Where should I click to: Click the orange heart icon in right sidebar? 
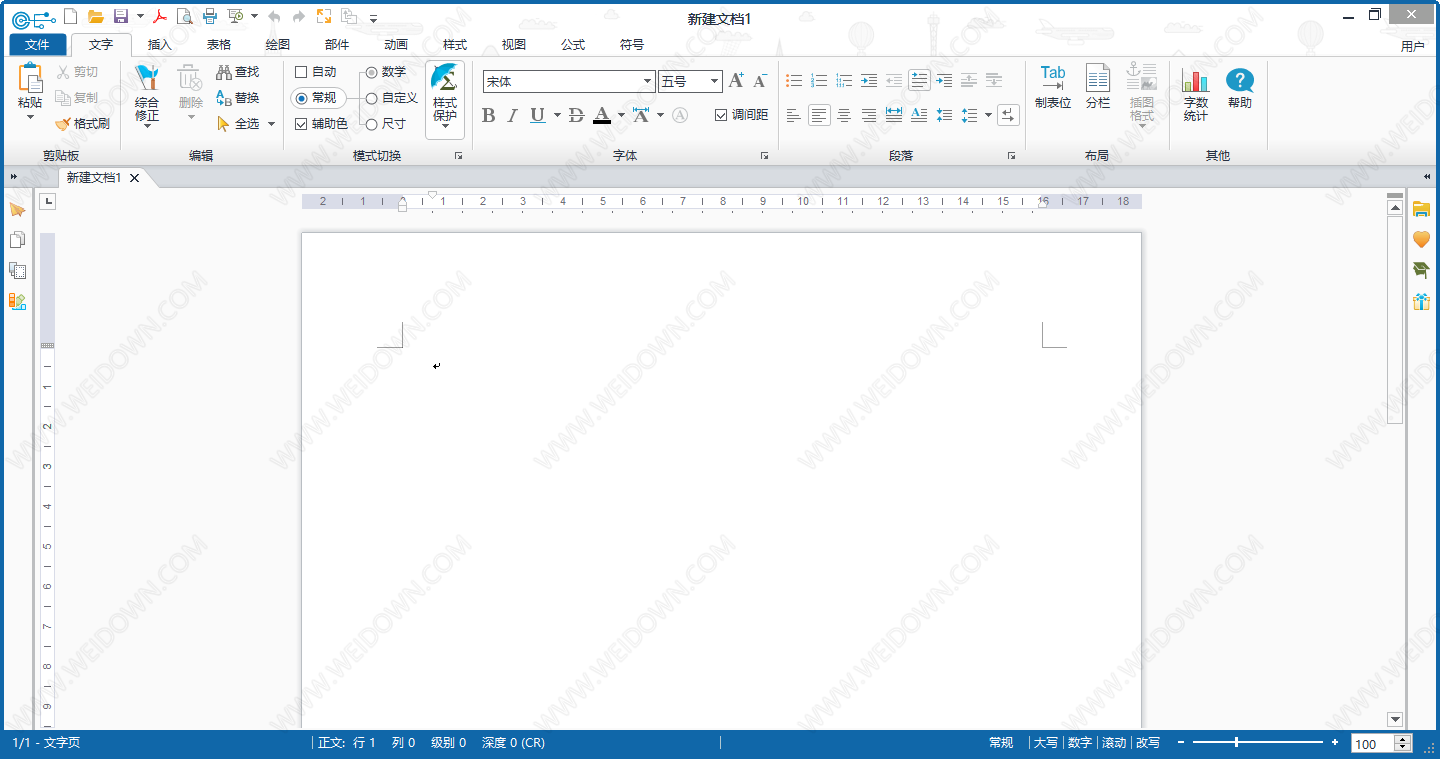1421,239
